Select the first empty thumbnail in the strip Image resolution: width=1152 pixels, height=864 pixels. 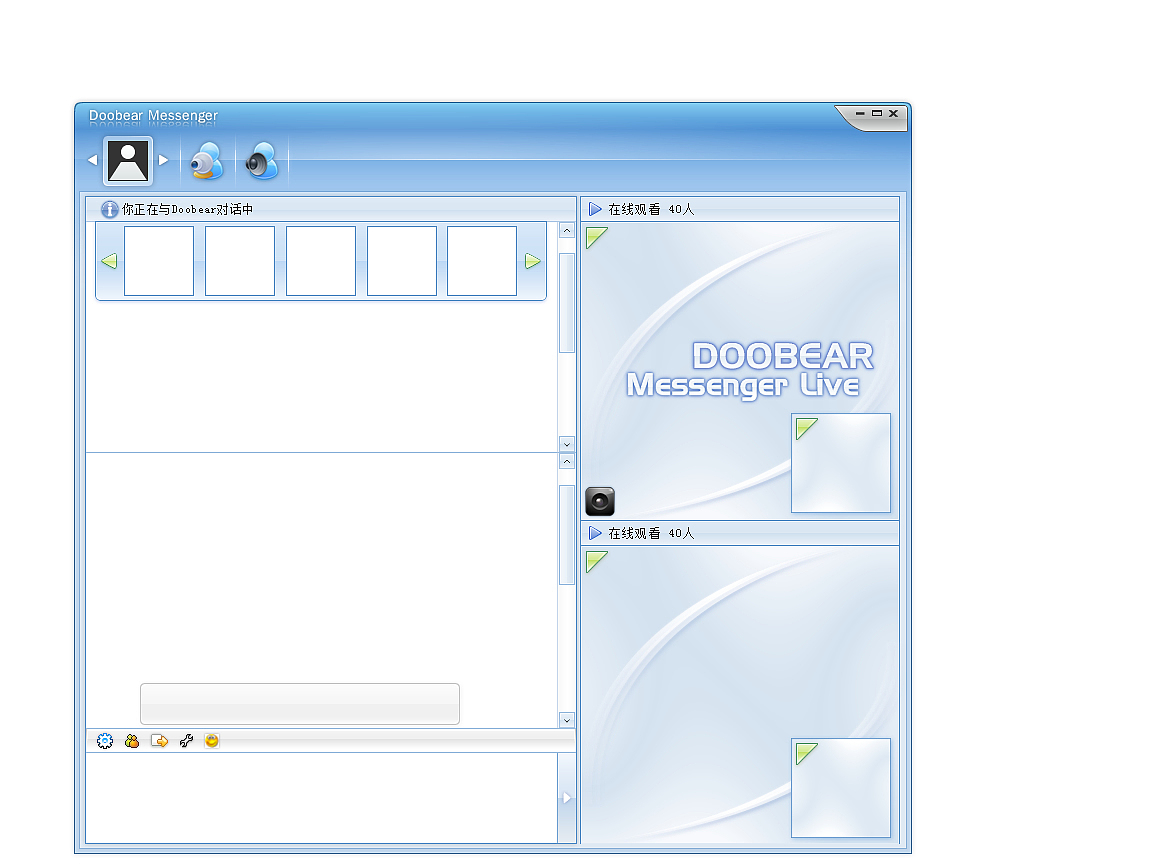tap(159, 261)
